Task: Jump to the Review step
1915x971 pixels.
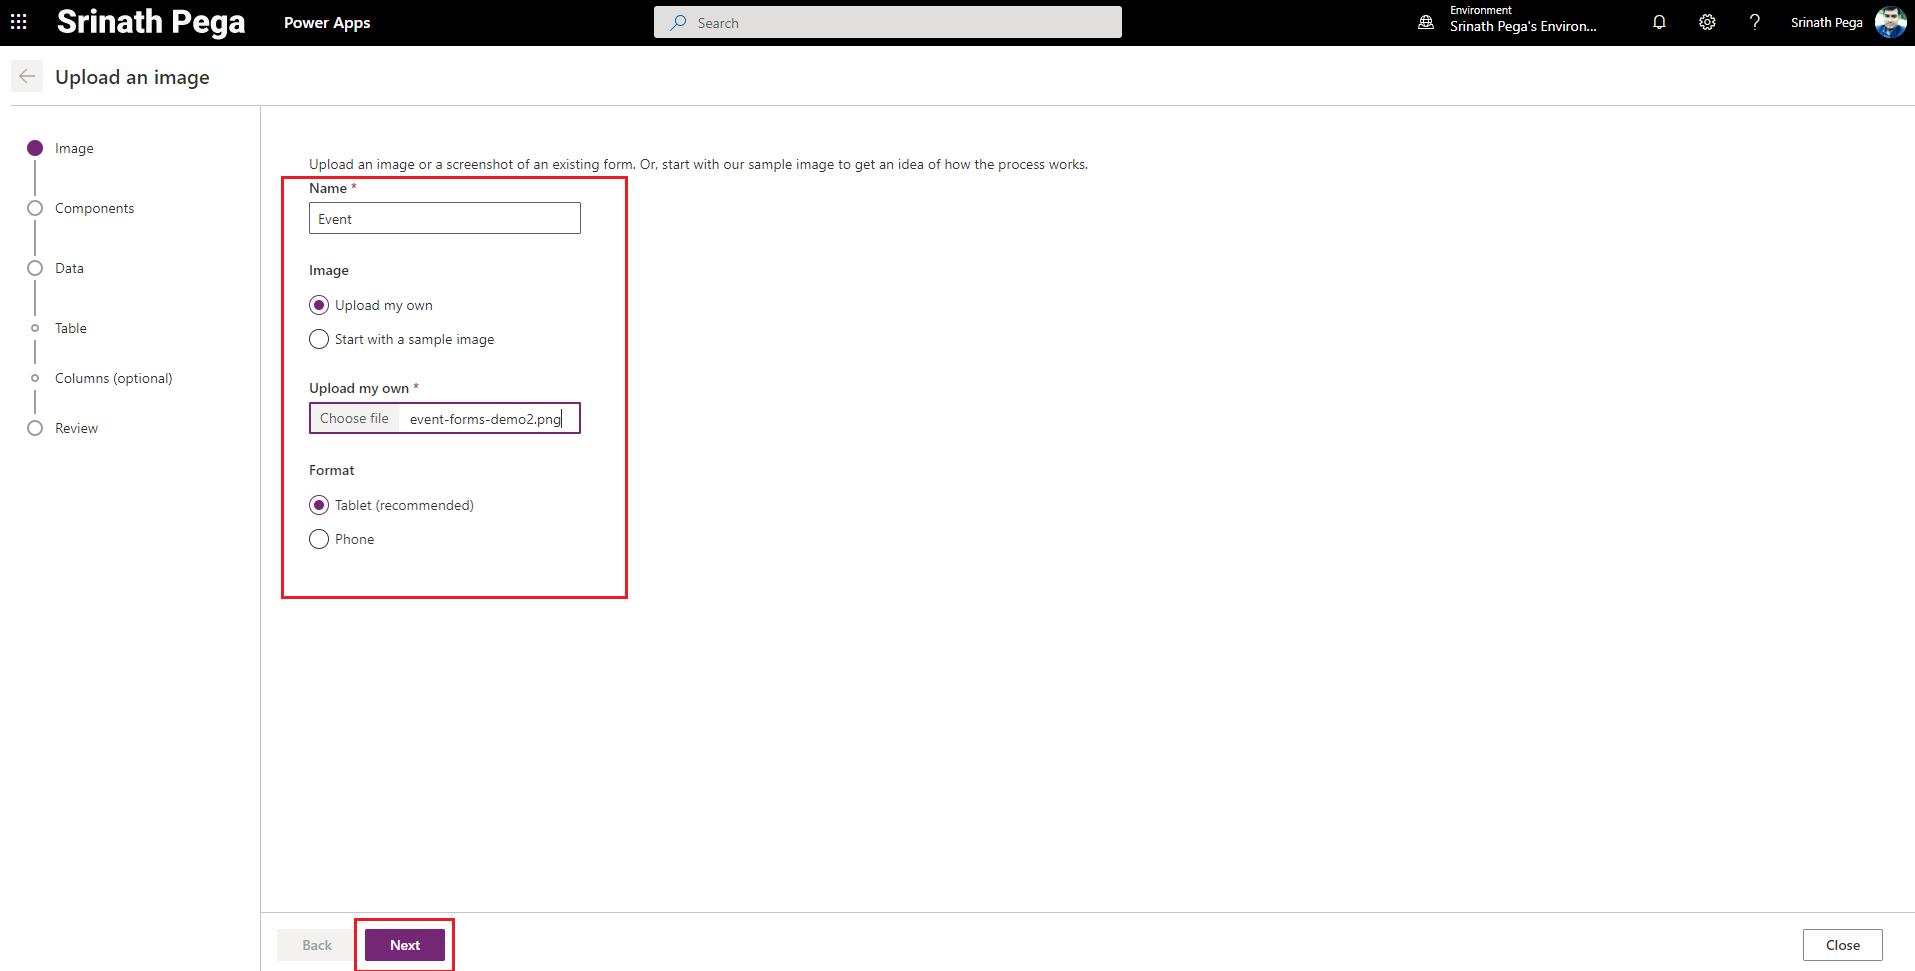Action: (x=76, y=428)
